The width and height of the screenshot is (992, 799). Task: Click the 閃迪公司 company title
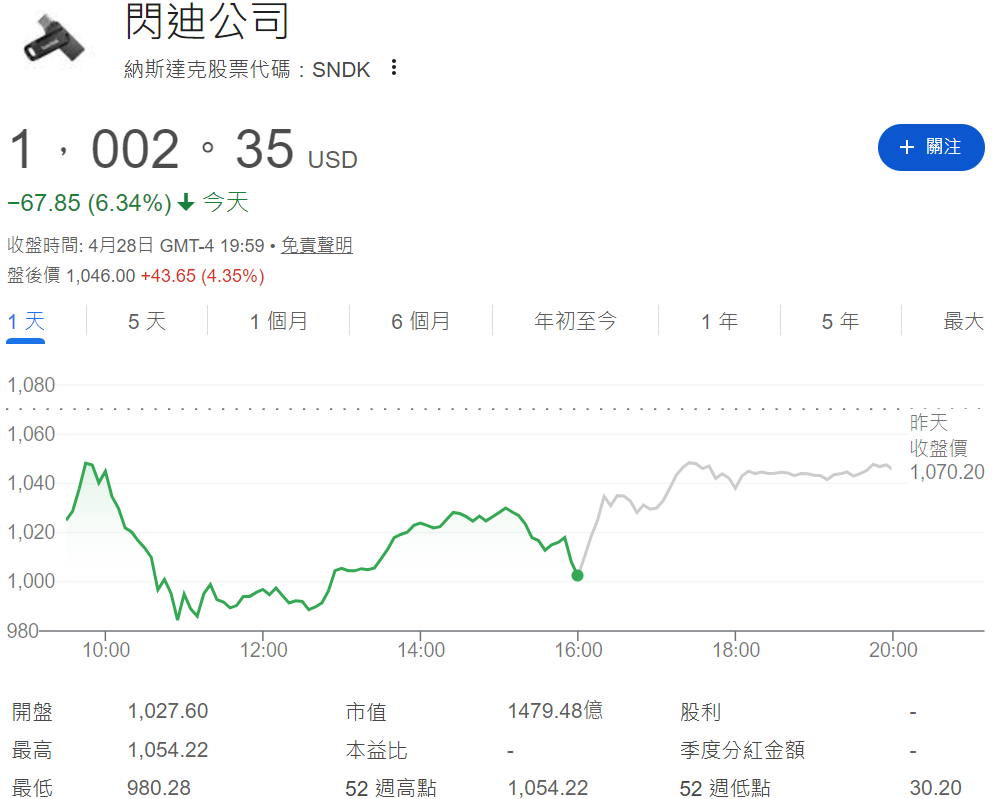[204, 24]
